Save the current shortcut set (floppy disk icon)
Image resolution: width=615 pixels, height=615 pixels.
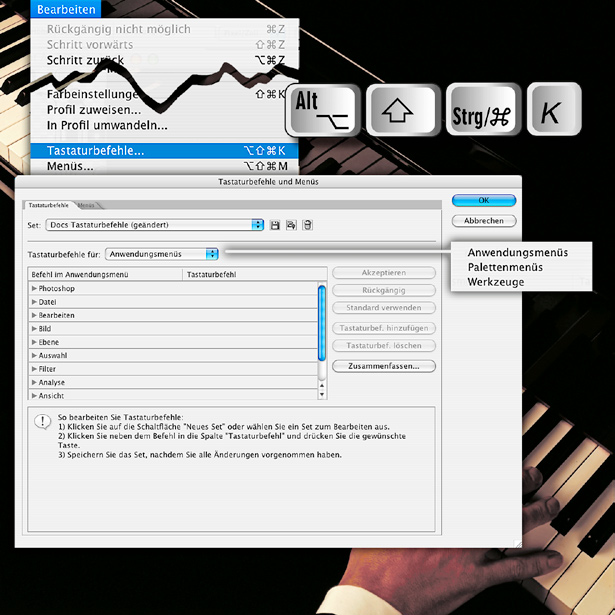coord(275,225)
